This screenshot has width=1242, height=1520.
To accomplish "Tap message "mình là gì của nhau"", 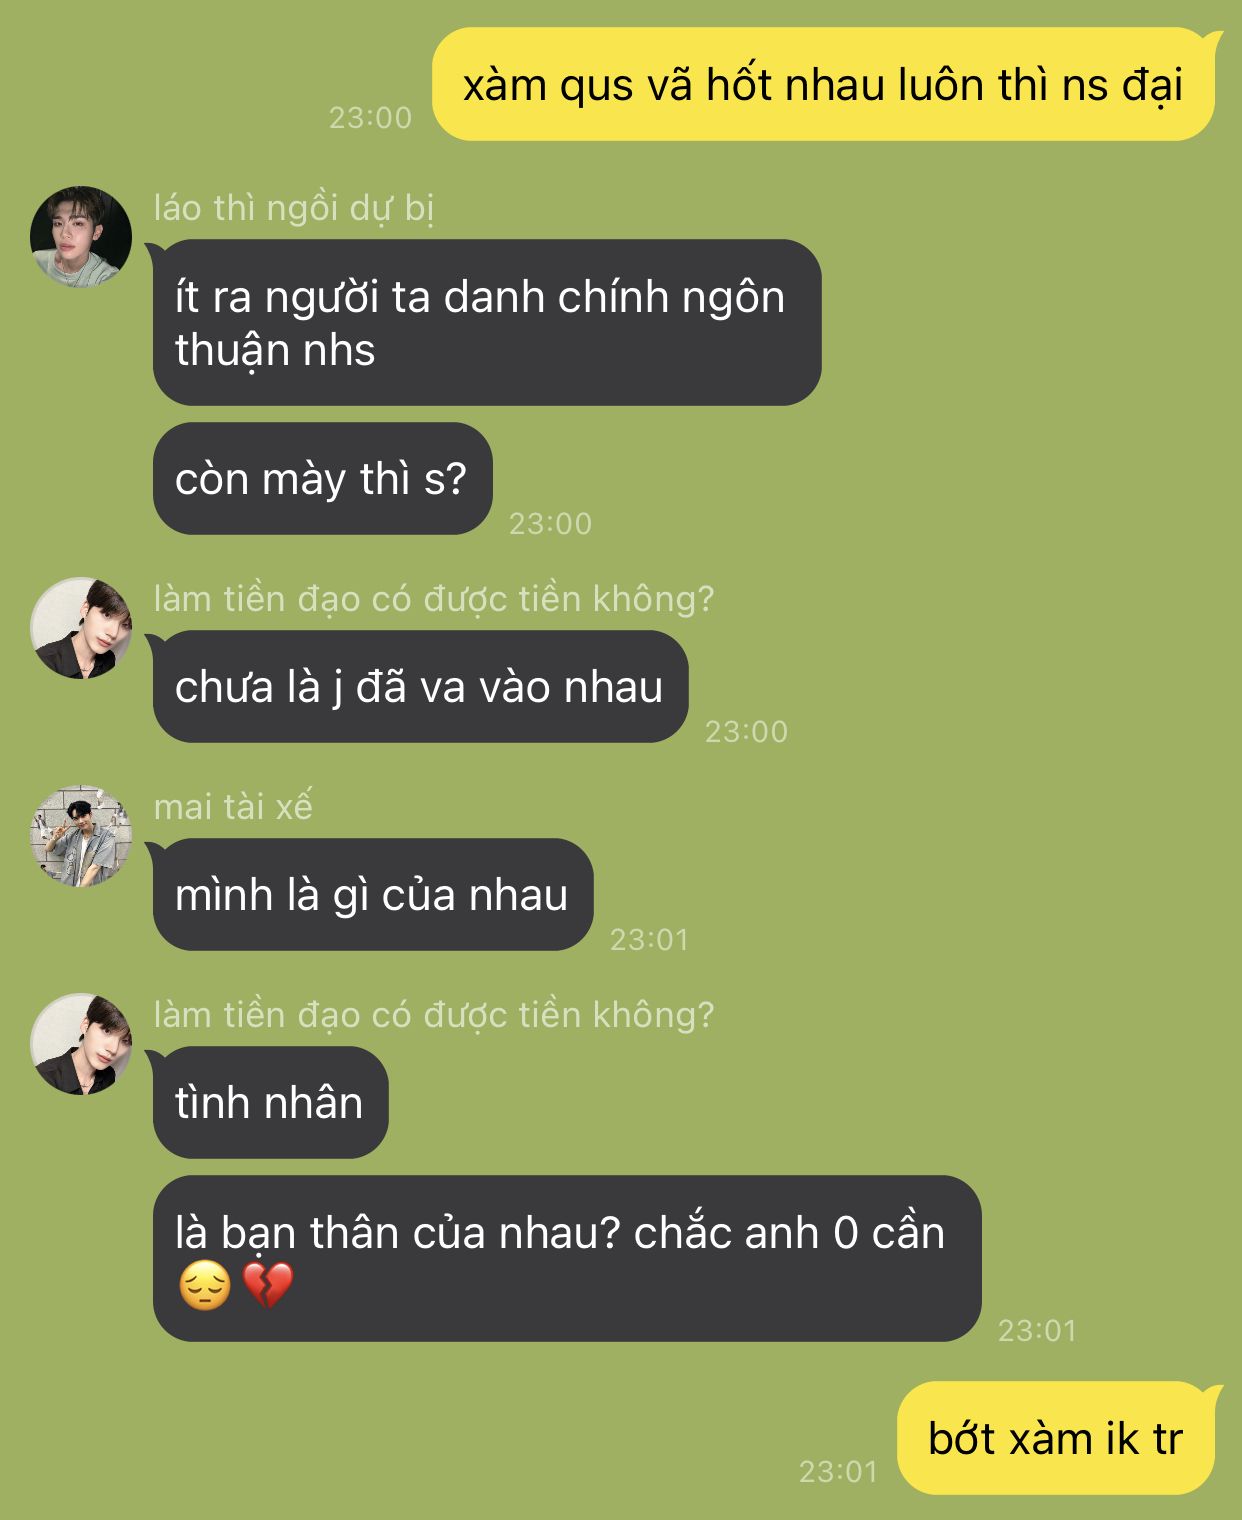I will [371, 895].
